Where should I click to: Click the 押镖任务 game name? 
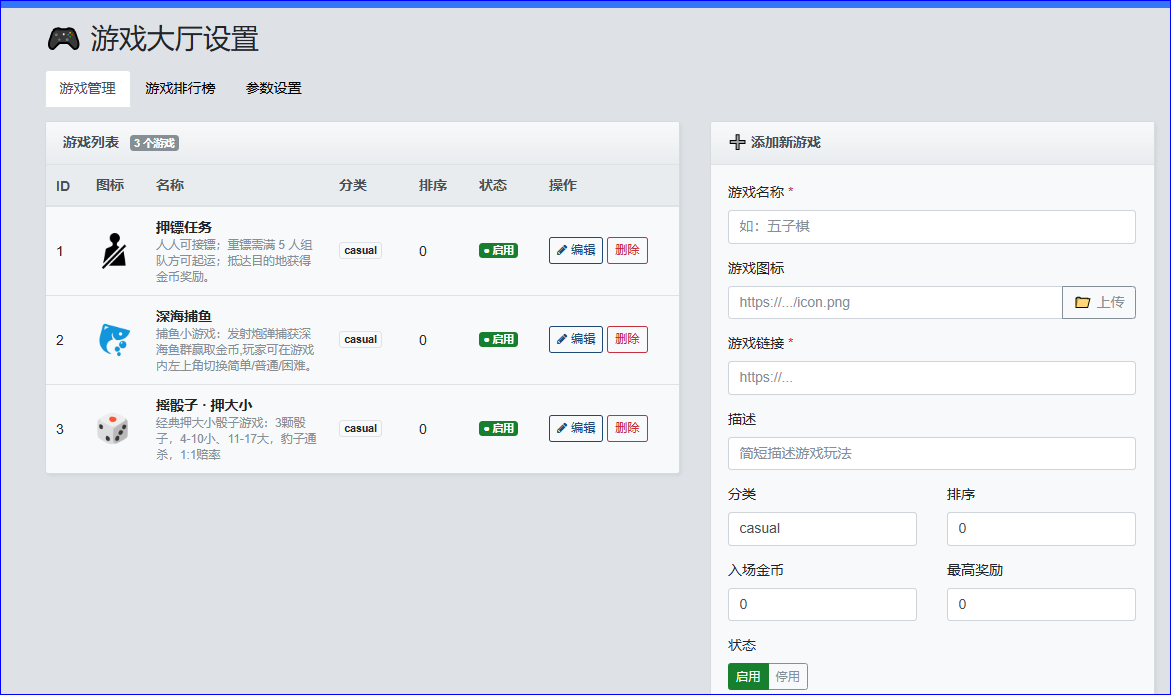[x=184, y=227]
